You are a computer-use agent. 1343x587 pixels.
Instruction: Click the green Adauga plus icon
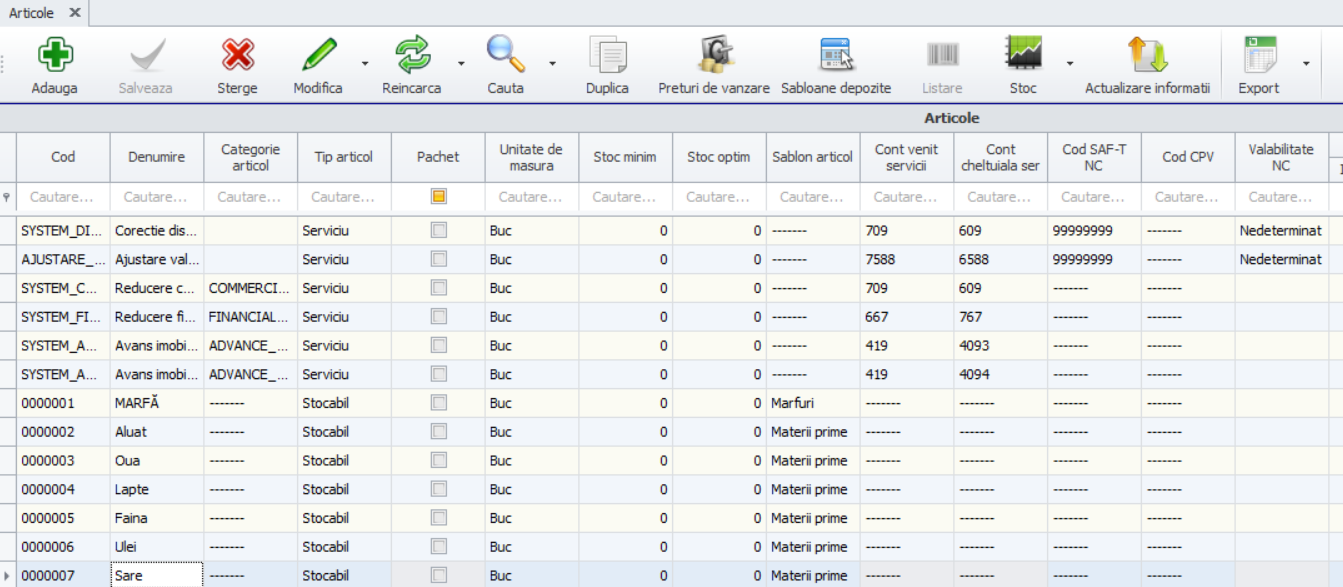54,55
